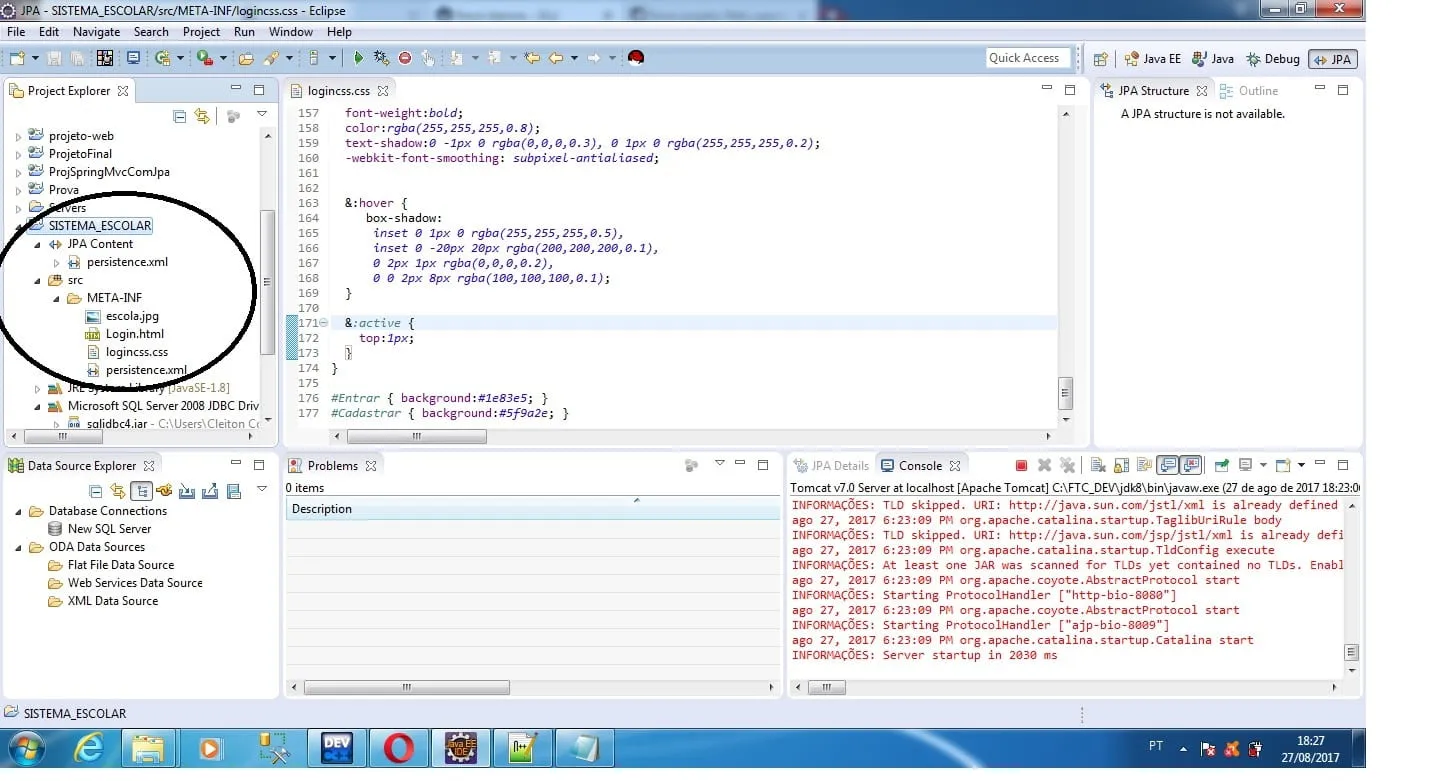Collapse the Database Connections tree node
1430x781 pixels.
pyautogui.click(x=18, y=511)
